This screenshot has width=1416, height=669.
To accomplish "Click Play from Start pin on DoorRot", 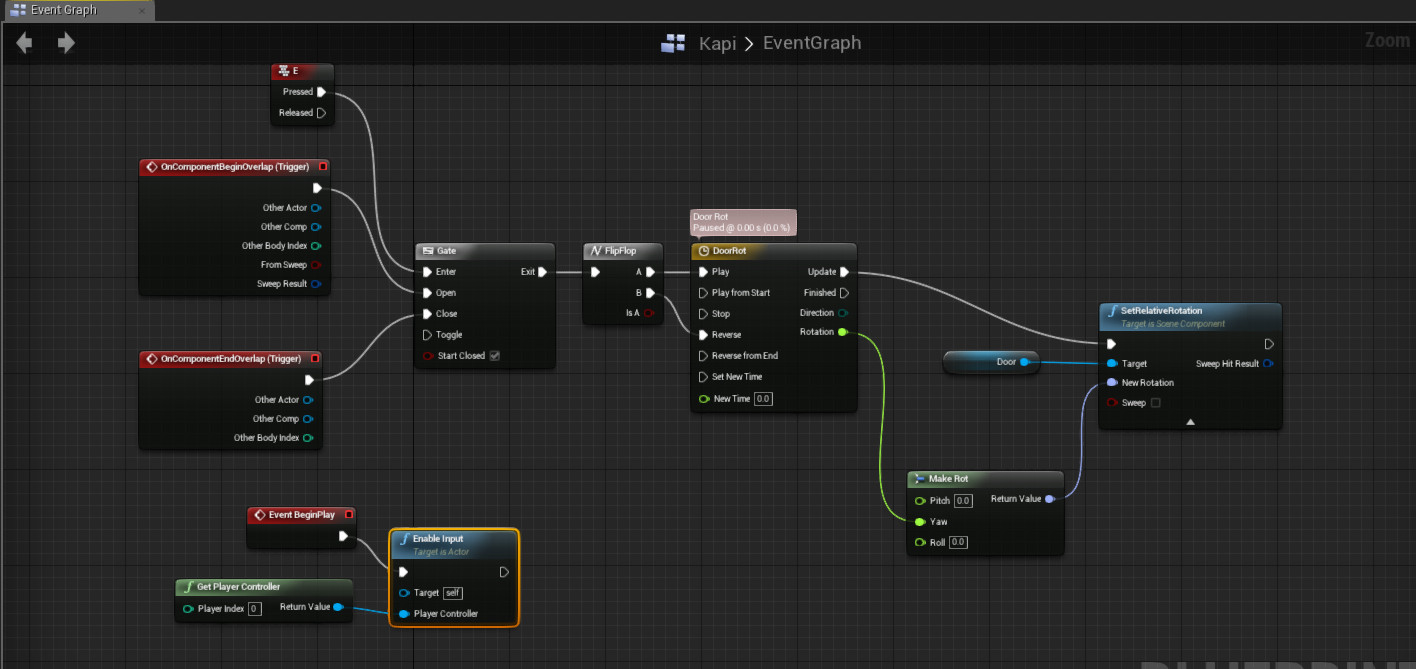I will pyautogui.click(x=704, y=293).
